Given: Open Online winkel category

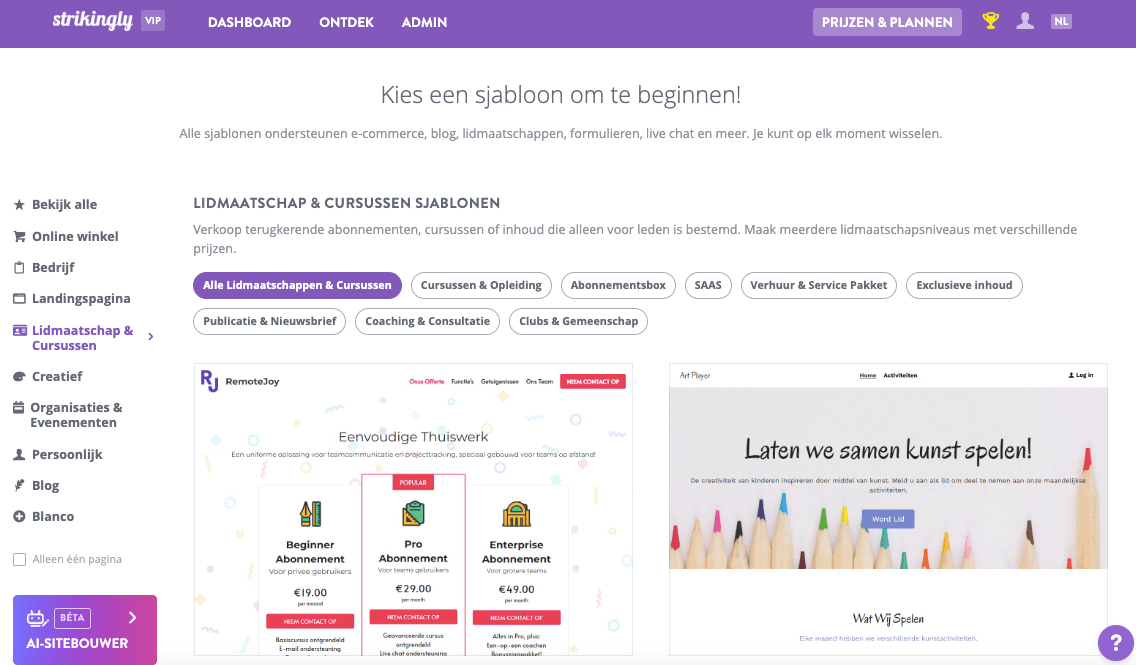Looking at the screenshot, I should click(x=75, y=236).
